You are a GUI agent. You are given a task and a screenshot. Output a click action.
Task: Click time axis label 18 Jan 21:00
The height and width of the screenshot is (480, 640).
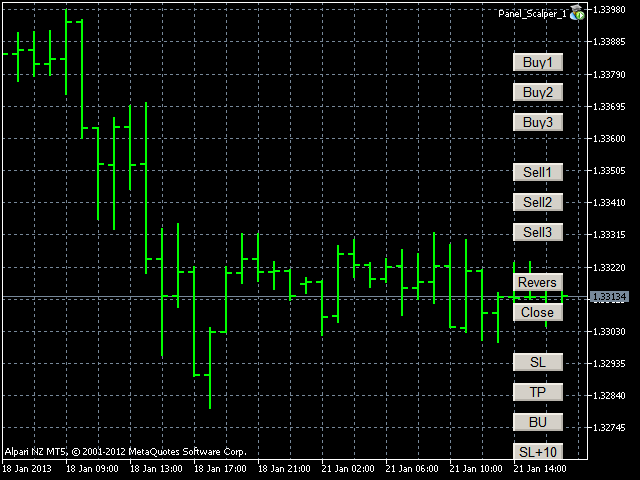point(284,469)
